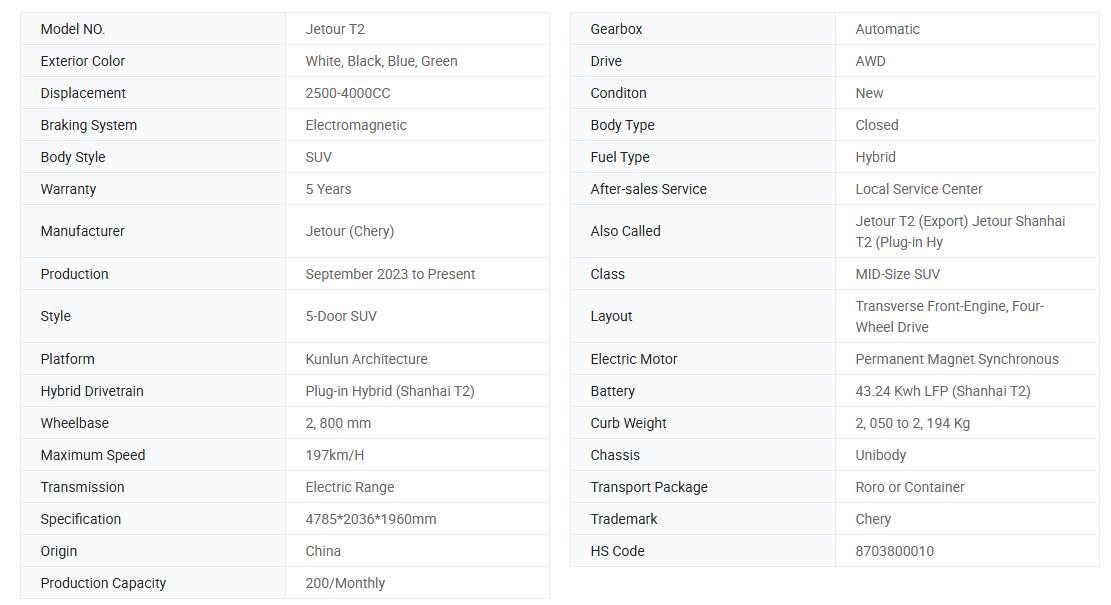Select the Kunlun Architecture platform value
Screen dimensions: 1111x605
click(366, 359)
